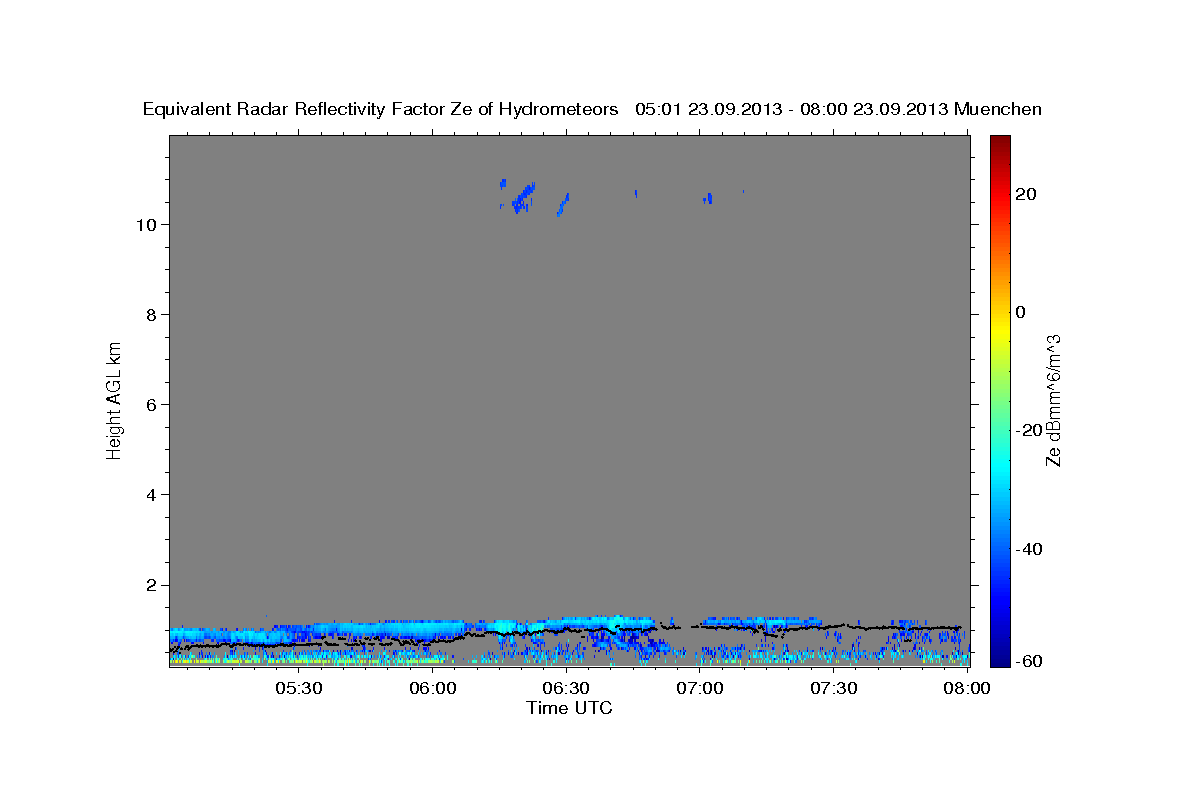The height and width of the screenshot is (800, 1200).
Task: Click the '05:01 23.09.2013' start time in the title
Action: (x=707, y=109)
